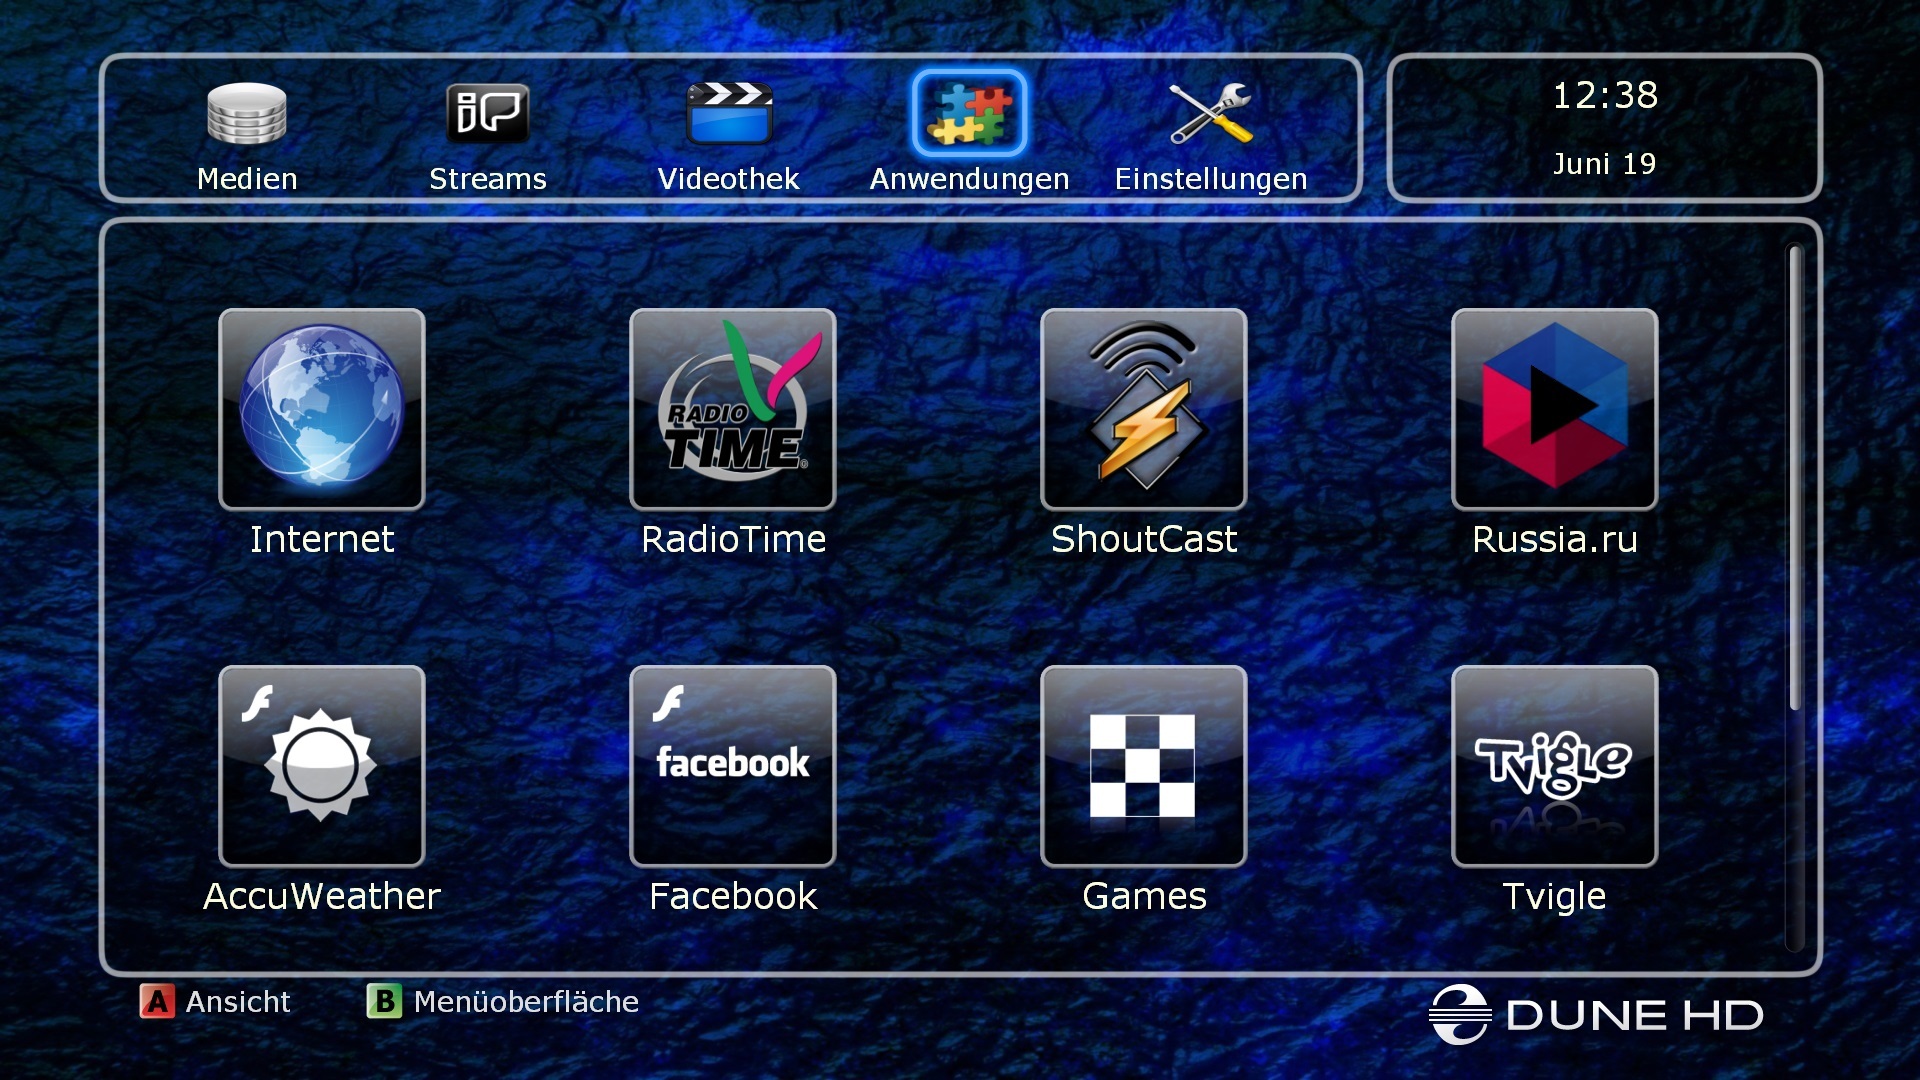1920x1080 pixels.
Task: Click the vertical scrollbar thumb
Action: [1795, 478]
